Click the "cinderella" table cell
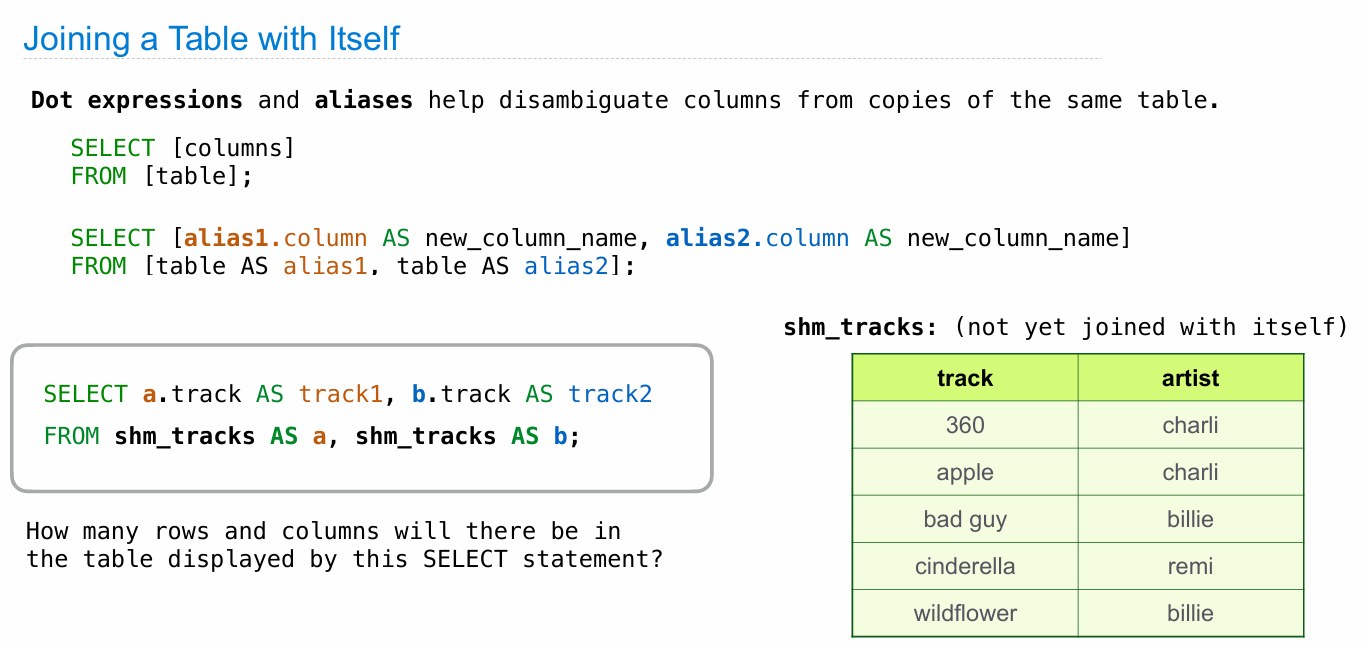Viewport: 1365px width, 645px height. pos(965,566)
